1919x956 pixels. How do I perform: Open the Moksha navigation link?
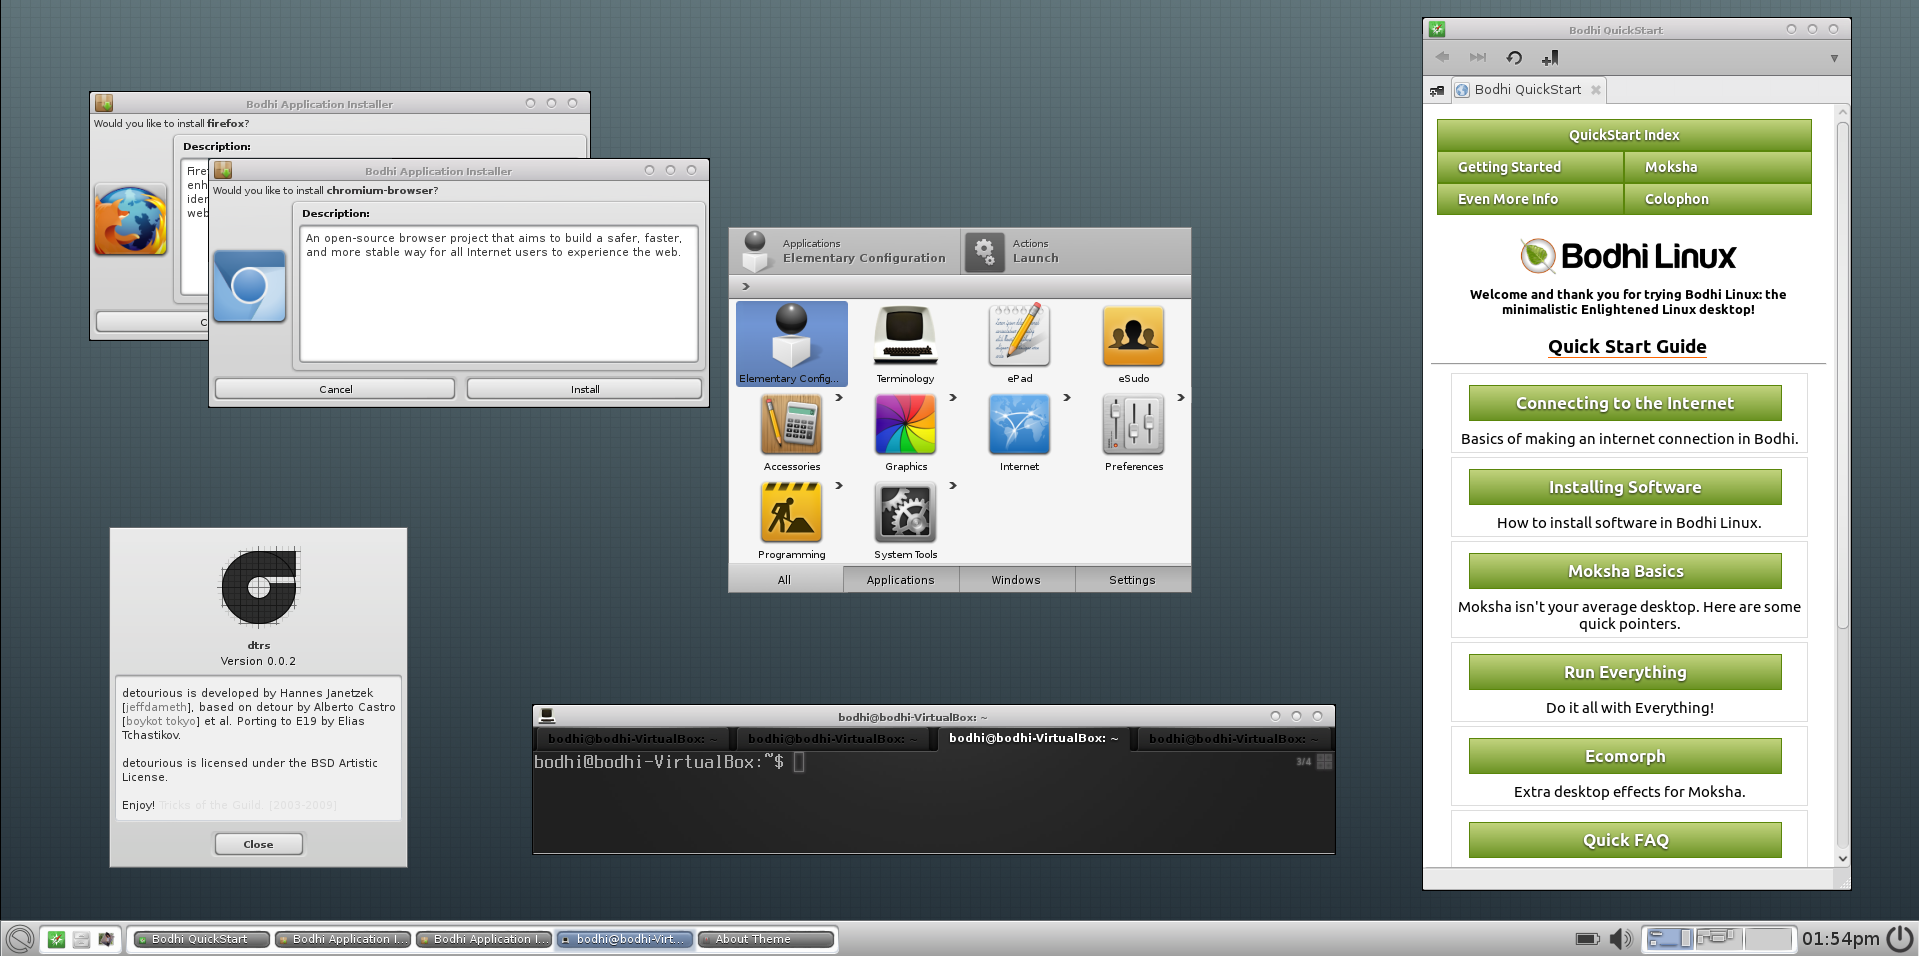point(1718,167)
